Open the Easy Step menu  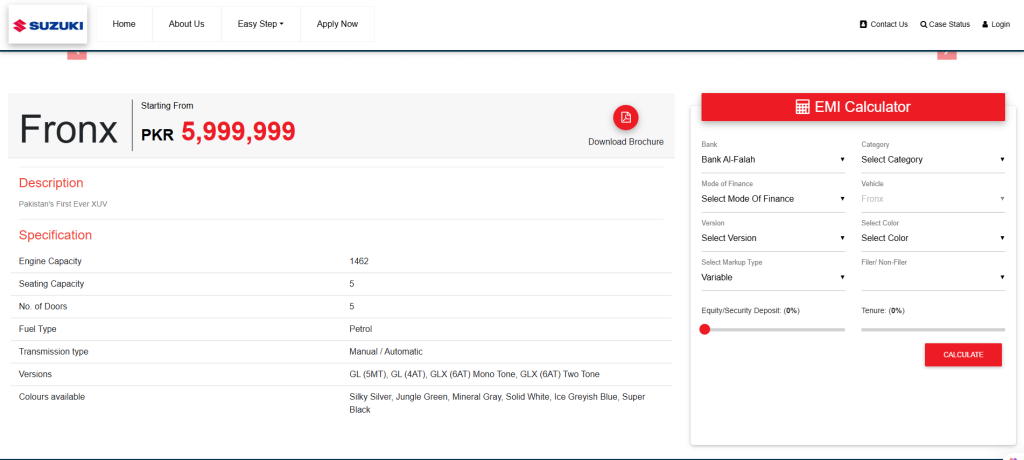point(261,24)
